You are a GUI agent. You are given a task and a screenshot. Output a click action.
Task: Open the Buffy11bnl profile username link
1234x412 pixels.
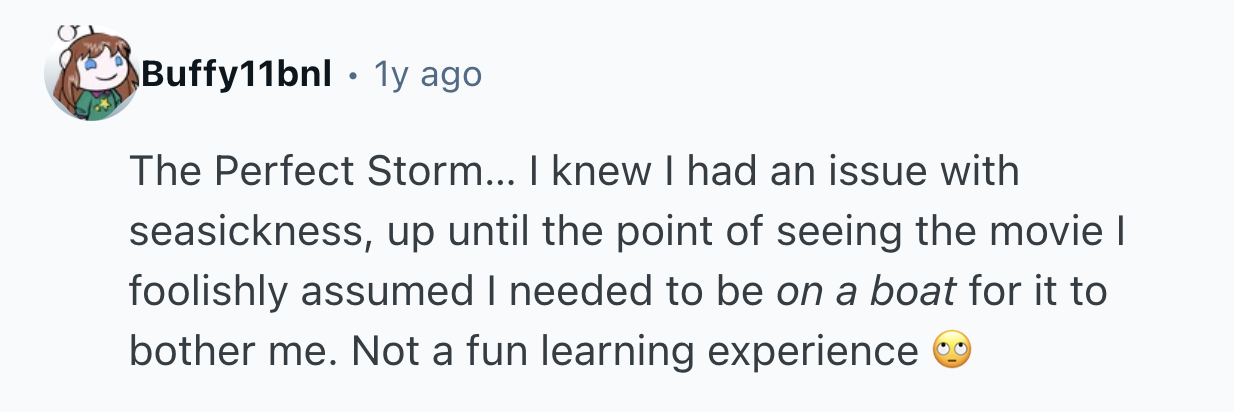pos(236,74)
